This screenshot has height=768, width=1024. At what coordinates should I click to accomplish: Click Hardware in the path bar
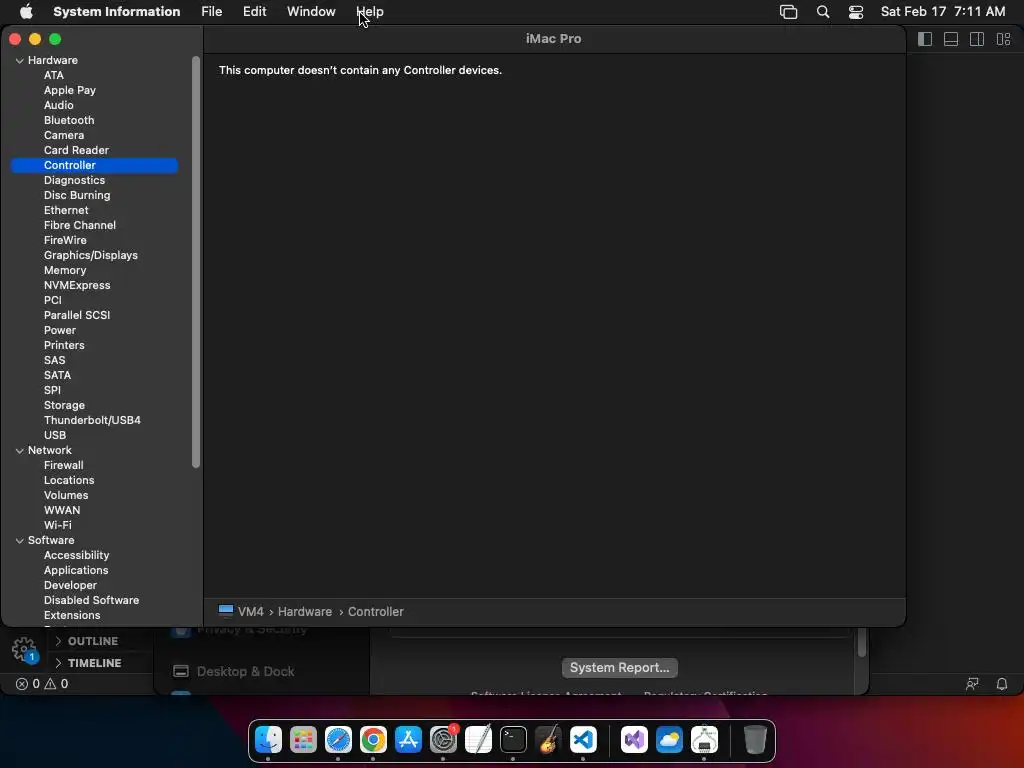(305, 612)
